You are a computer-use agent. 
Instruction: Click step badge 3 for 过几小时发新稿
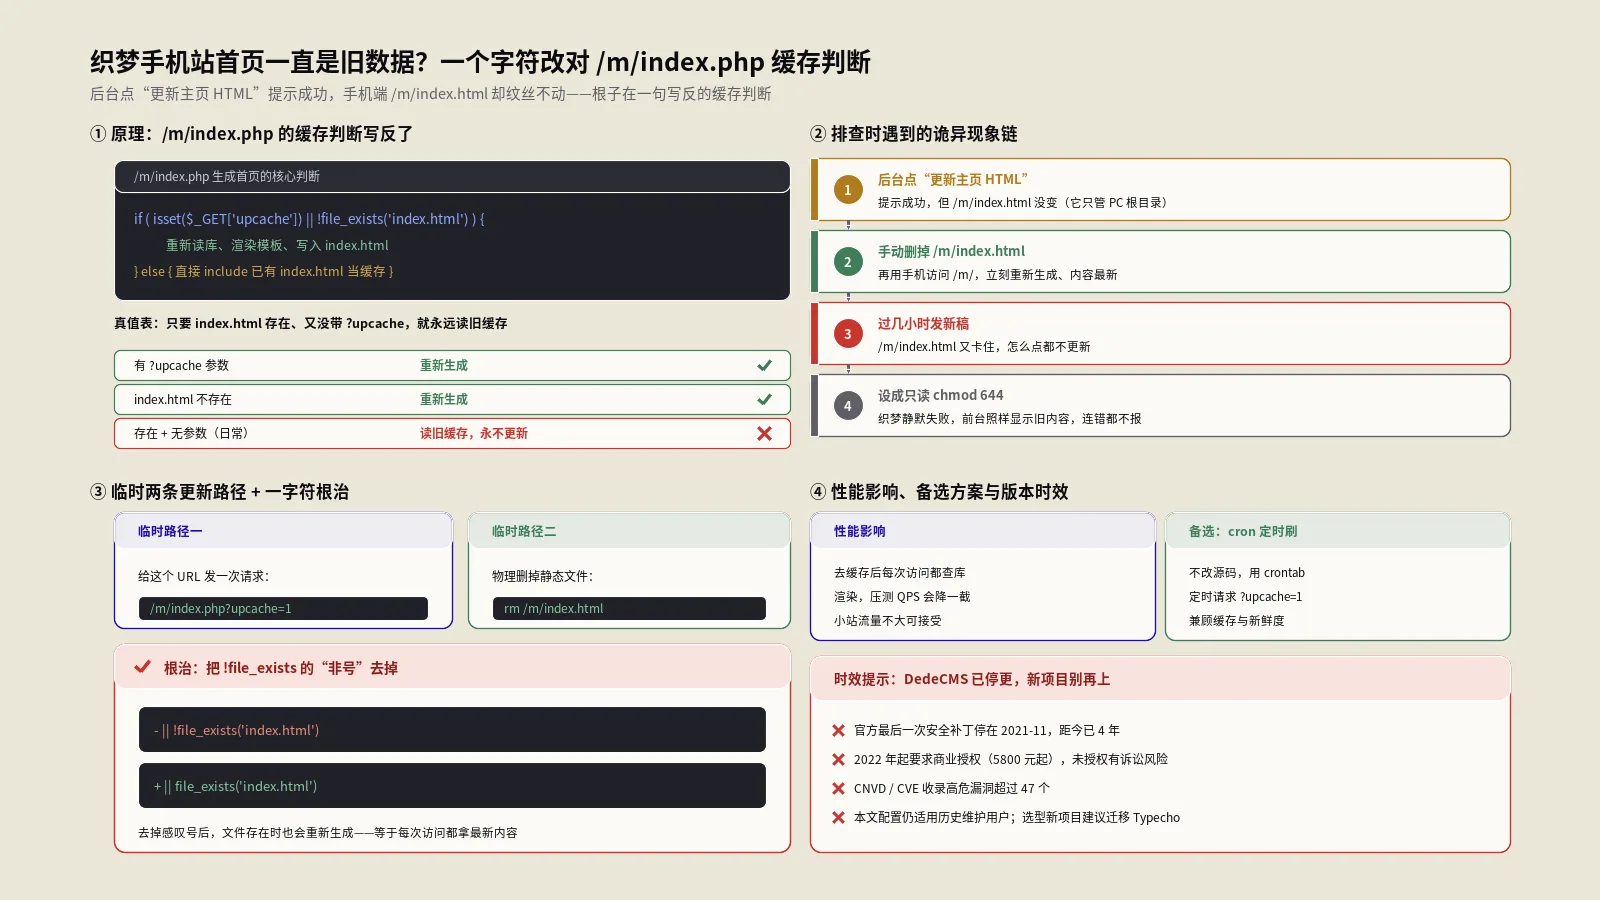click(848, 334)
